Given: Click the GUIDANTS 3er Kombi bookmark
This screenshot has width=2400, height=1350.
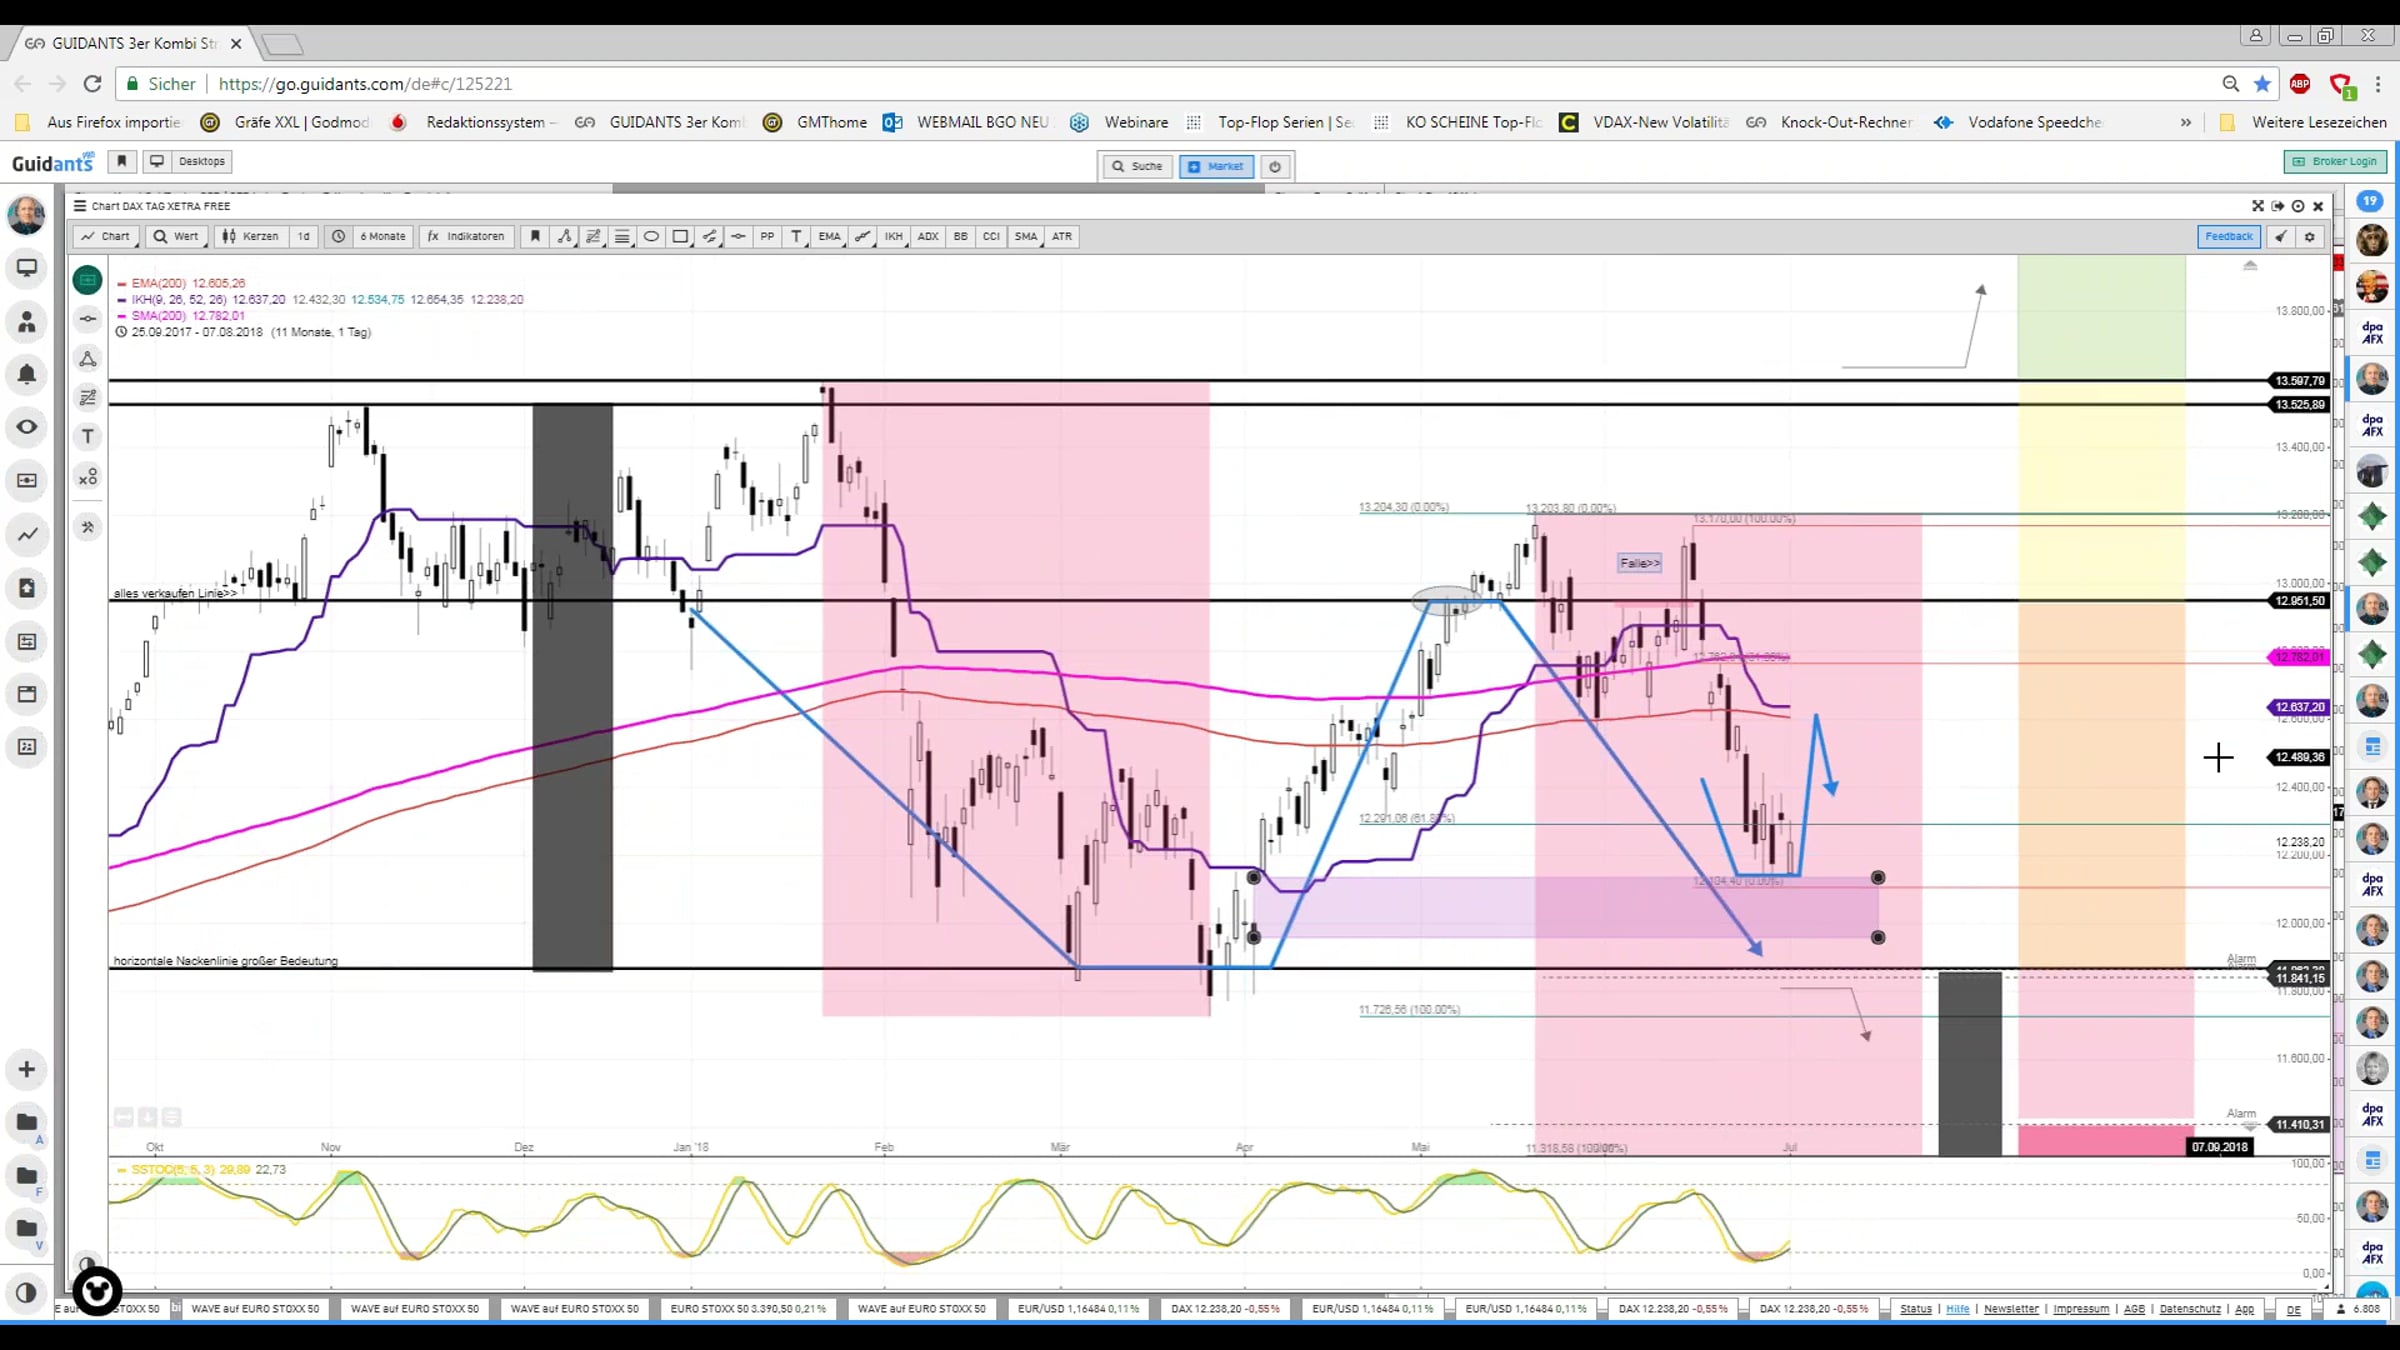Looking at the screenshot, I should [661, 122].
